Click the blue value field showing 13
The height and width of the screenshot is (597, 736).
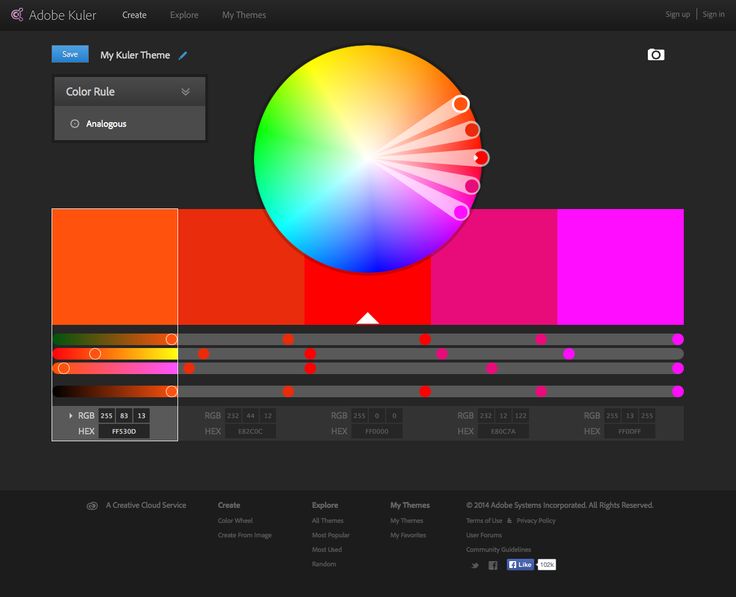pos(141,415)
